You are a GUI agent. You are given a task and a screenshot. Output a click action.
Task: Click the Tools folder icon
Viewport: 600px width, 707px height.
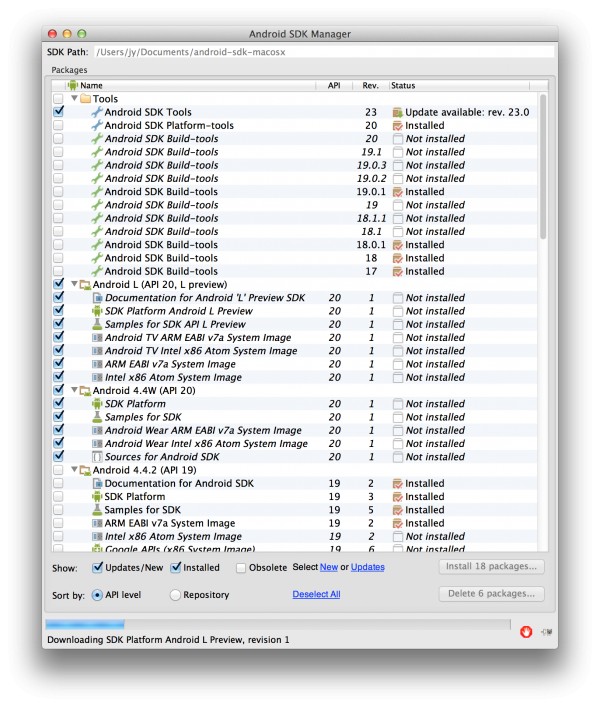click(85, 99)
